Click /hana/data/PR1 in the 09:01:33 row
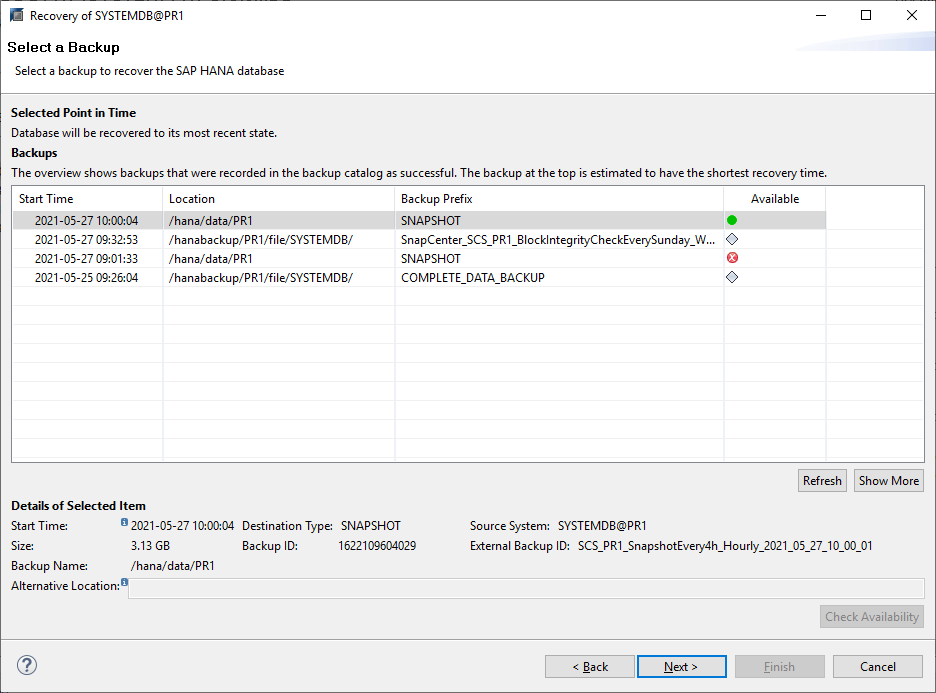 tap(211, 259)
